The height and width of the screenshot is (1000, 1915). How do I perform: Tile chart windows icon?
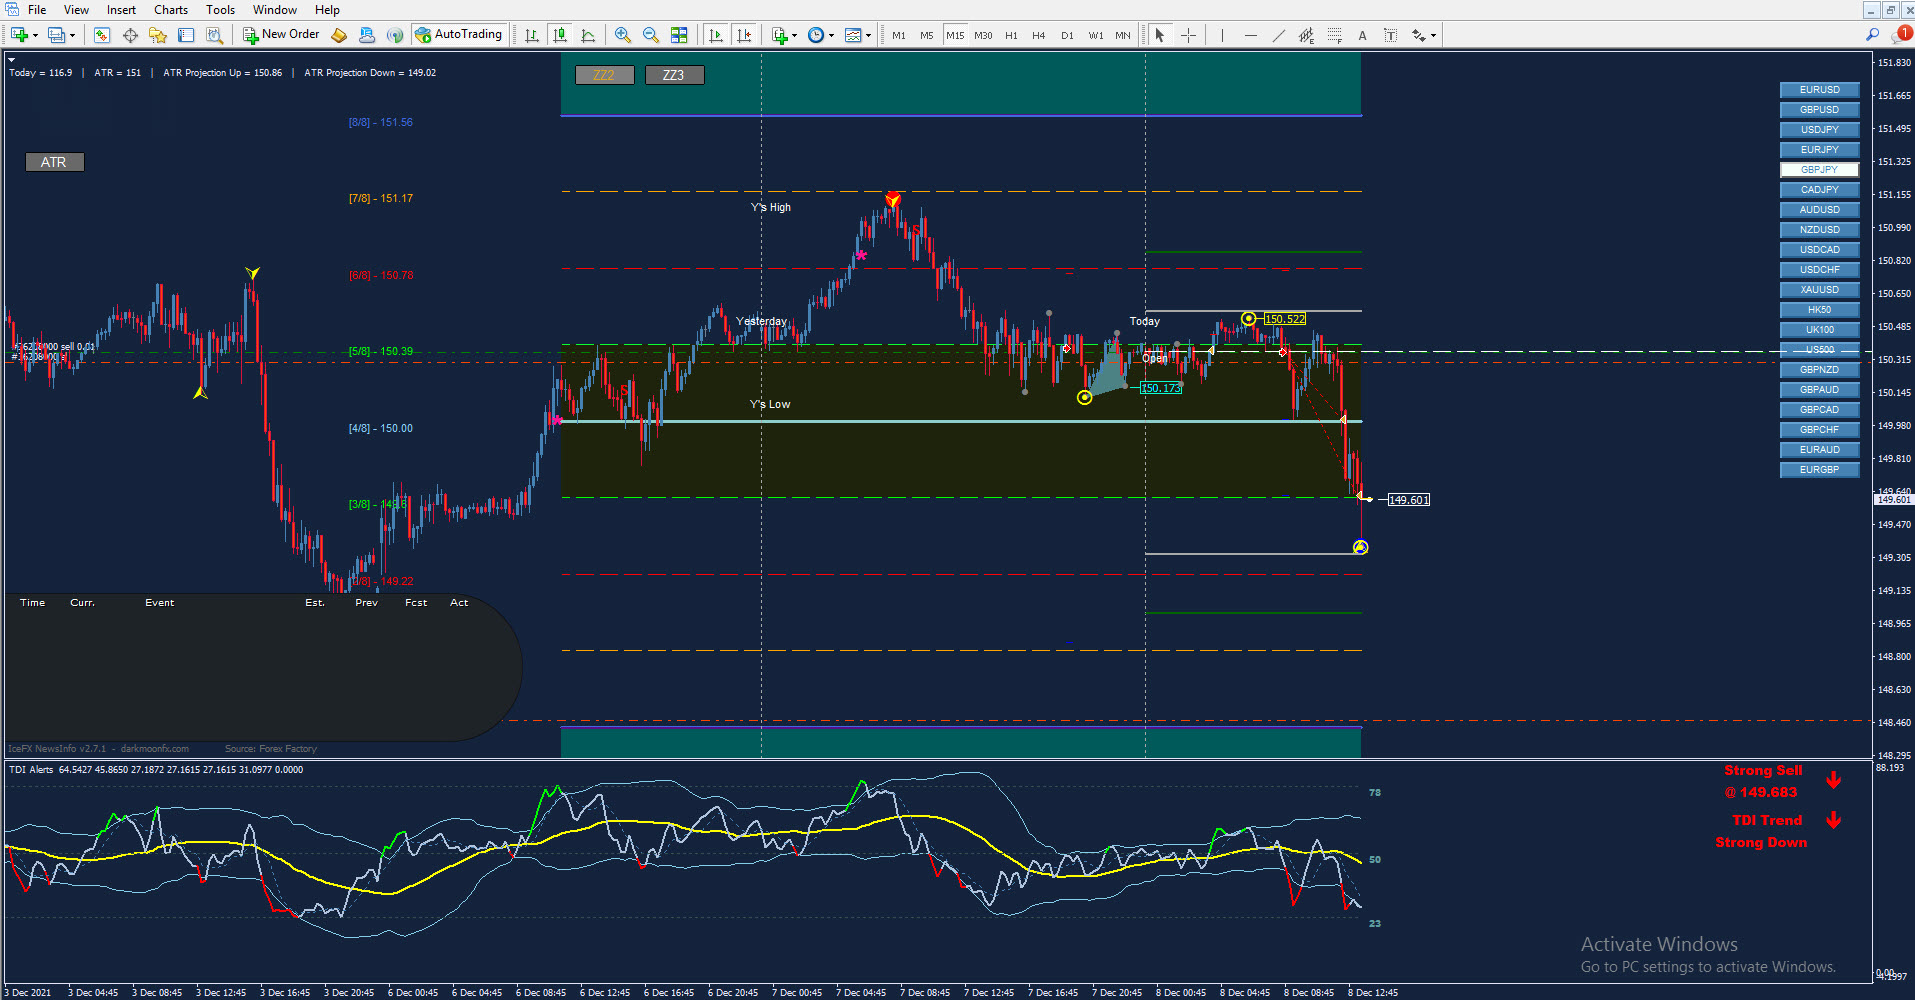click(679, 35)
